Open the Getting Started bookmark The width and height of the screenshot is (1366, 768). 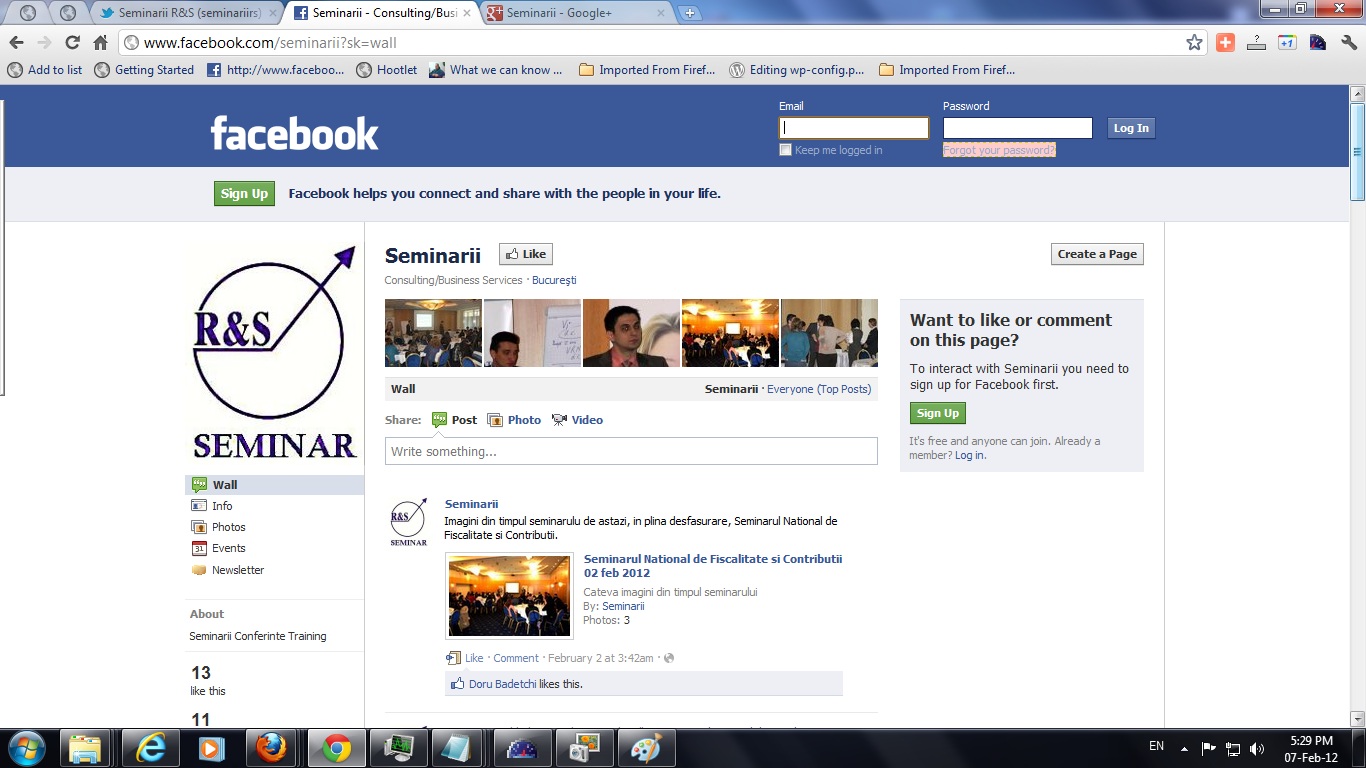coord(144,70)
